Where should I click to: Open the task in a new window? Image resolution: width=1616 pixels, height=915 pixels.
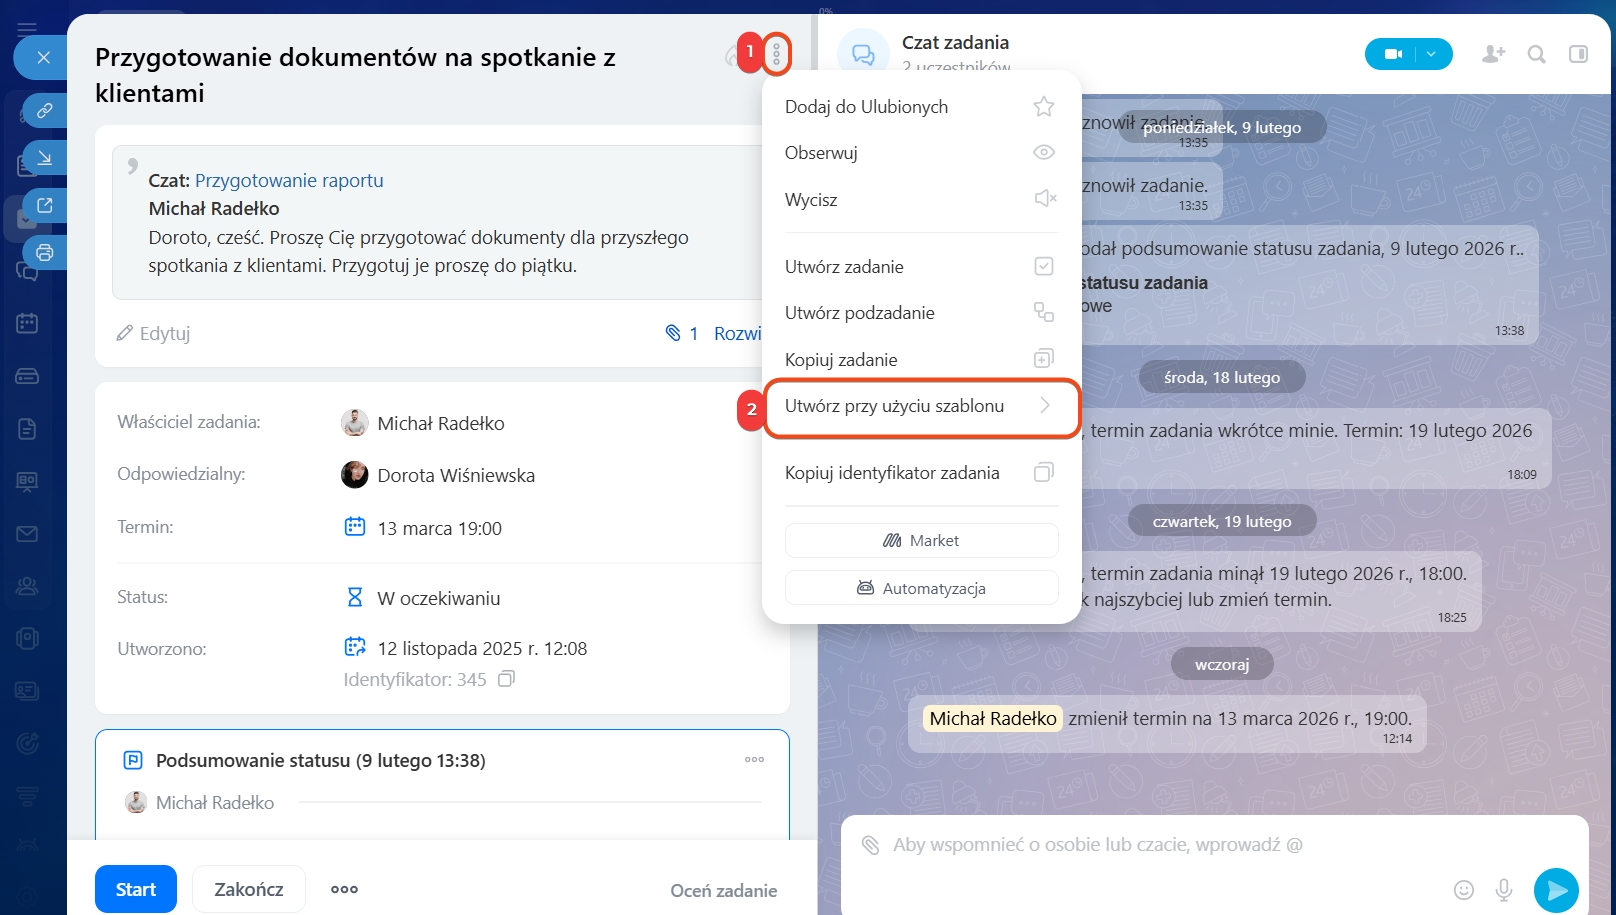(44, 205)
